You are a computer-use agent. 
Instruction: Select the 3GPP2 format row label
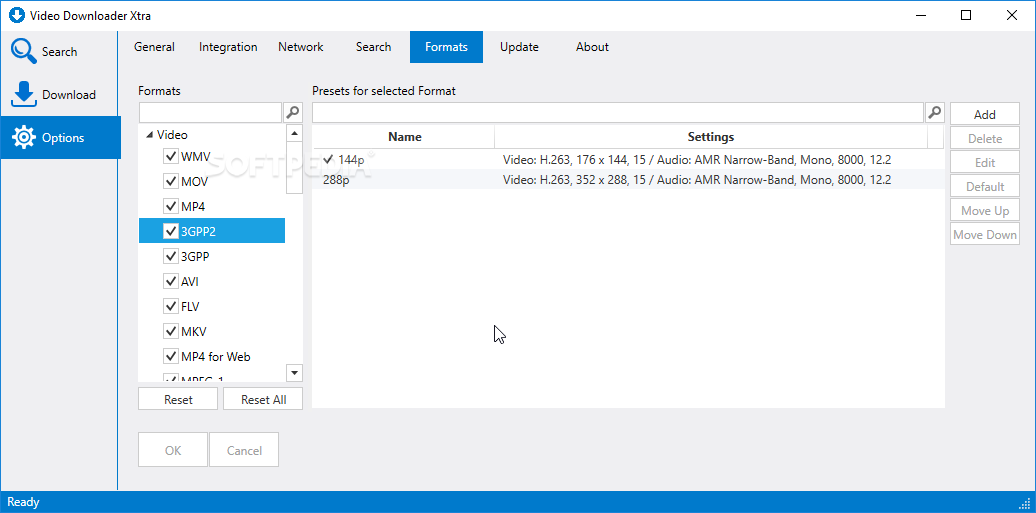click(198, 231)
